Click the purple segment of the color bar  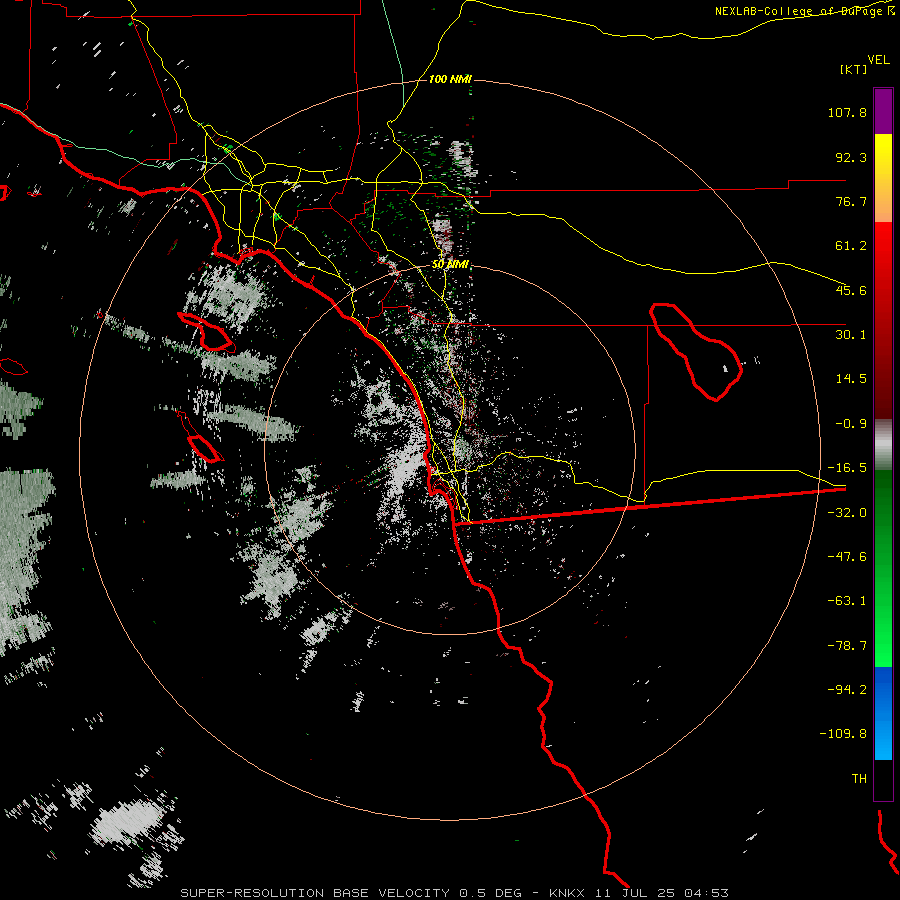(883, 111)
